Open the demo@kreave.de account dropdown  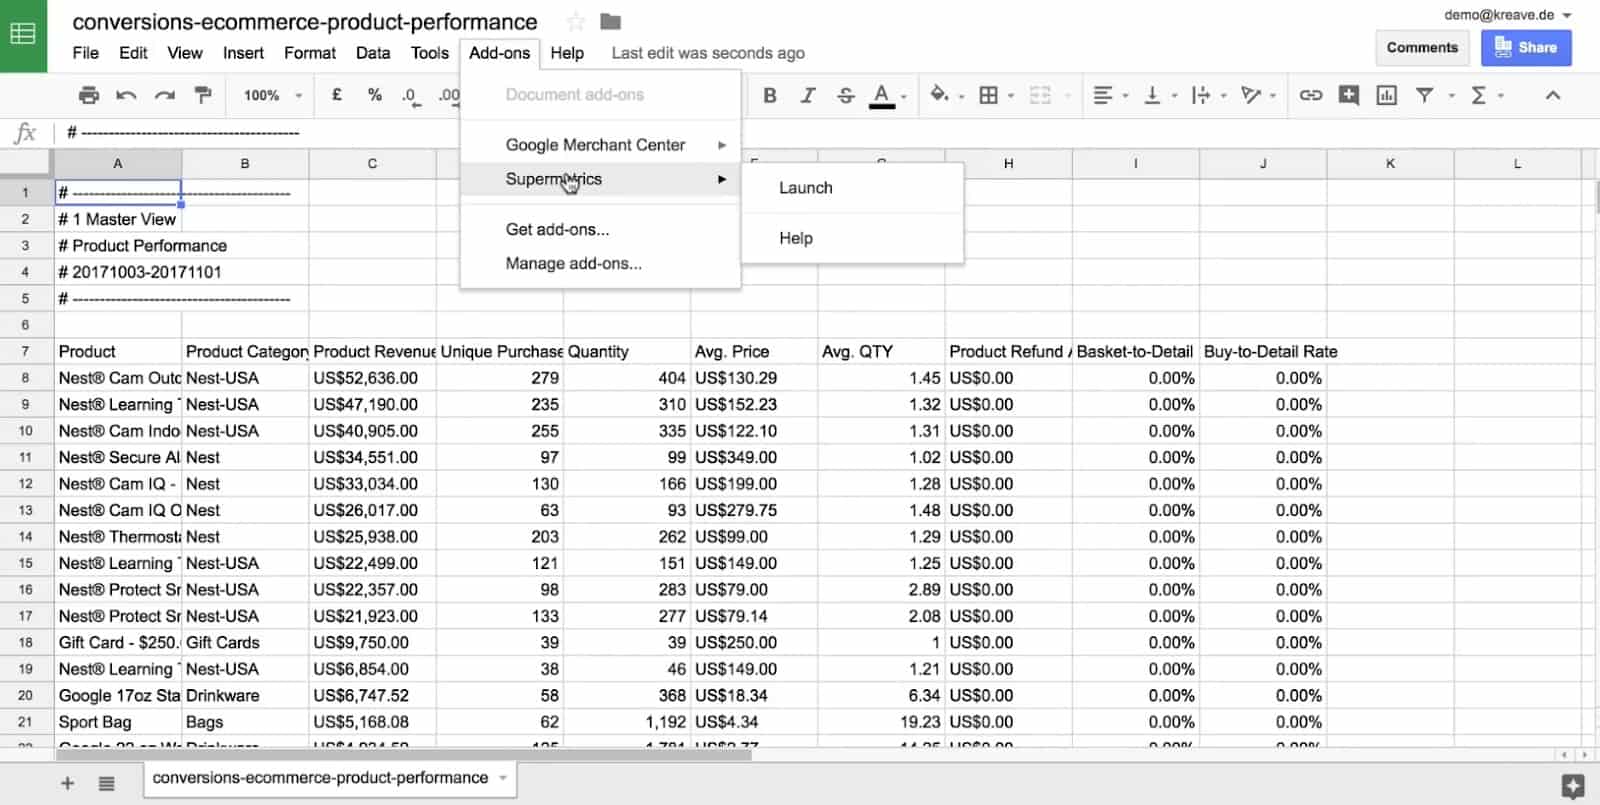click(x=1508, y=15)
